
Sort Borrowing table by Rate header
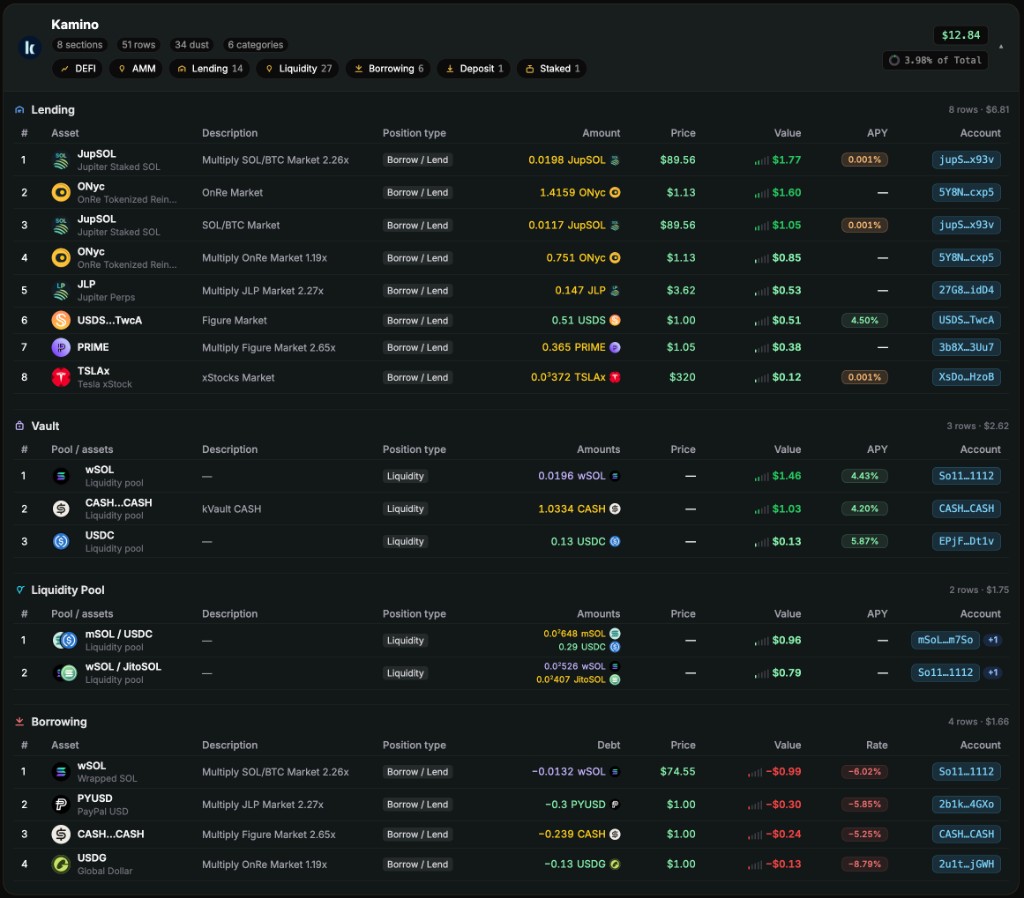point(876,745)
